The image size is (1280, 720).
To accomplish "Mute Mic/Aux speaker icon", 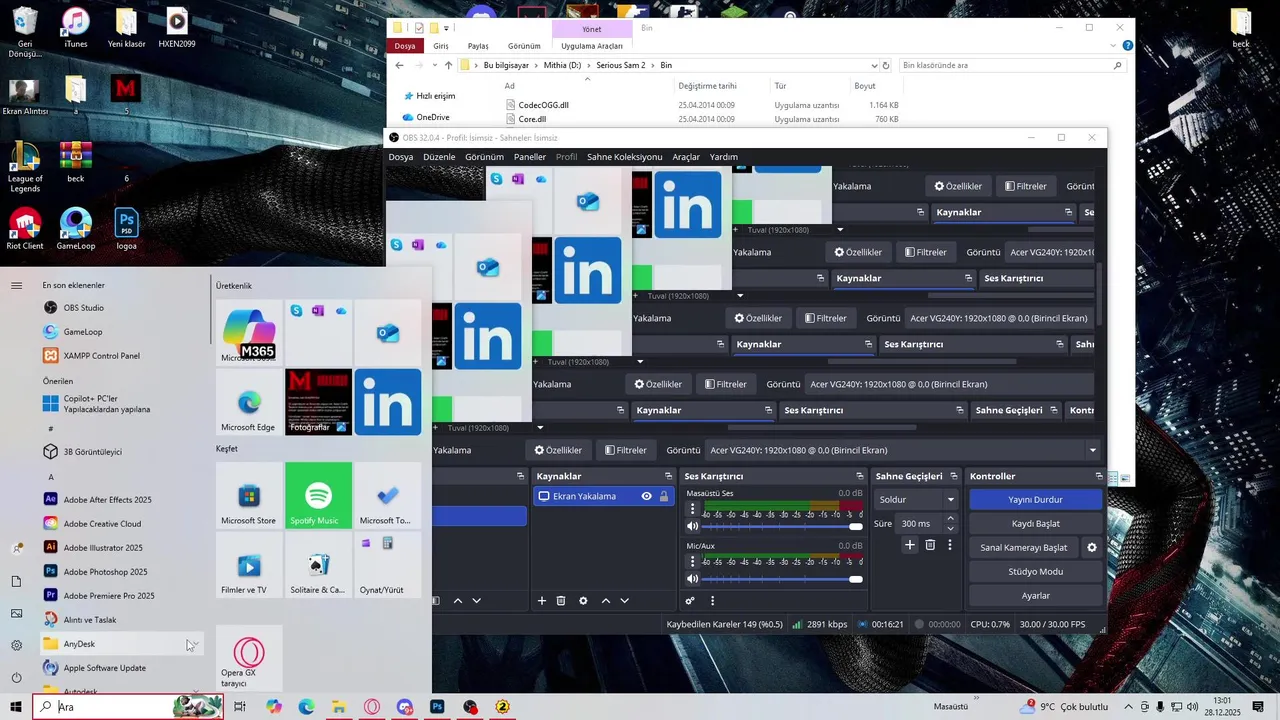I will (692, 579).
